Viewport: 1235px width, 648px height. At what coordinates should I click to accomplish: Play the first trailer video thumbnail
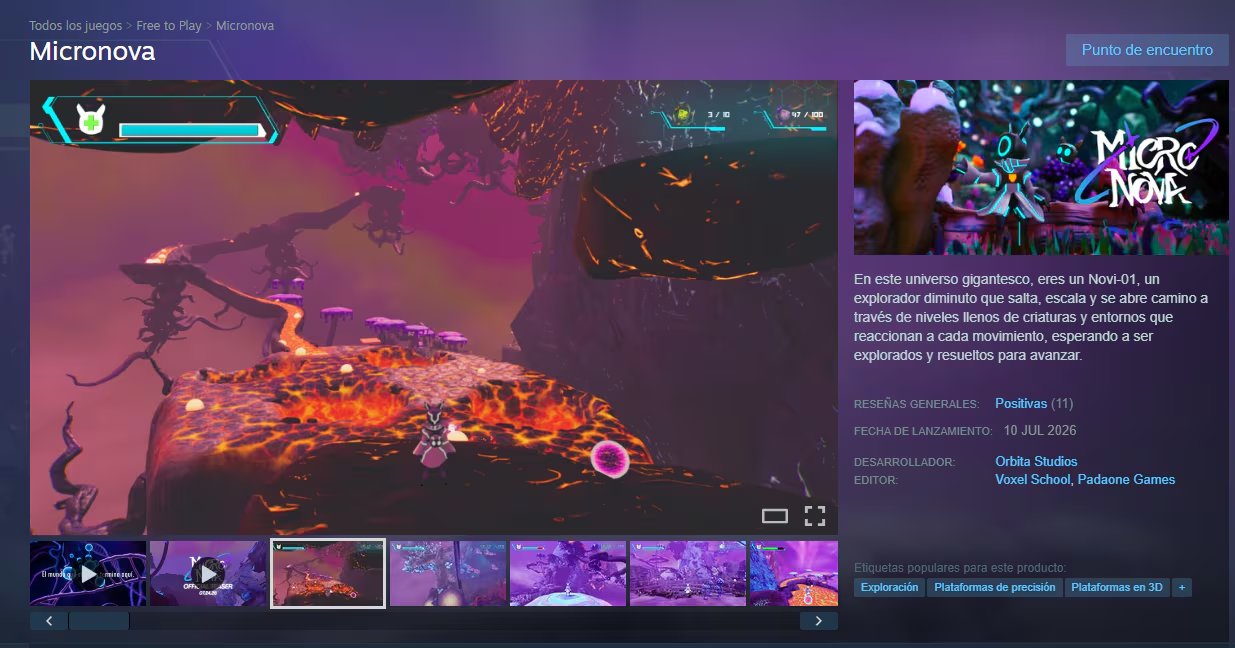coord(88,574)
